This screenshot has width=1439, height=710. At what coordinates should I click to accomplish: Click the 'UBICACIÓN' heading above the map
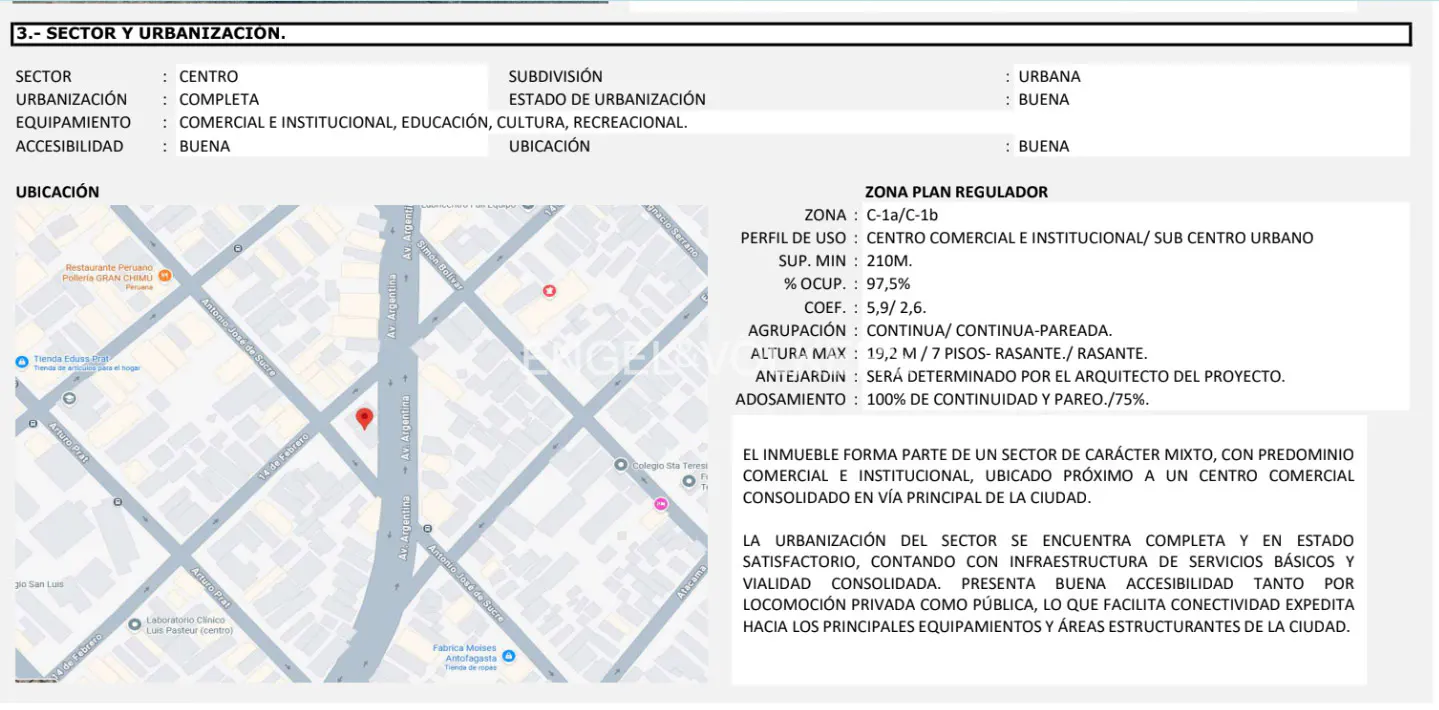(57, 192)
